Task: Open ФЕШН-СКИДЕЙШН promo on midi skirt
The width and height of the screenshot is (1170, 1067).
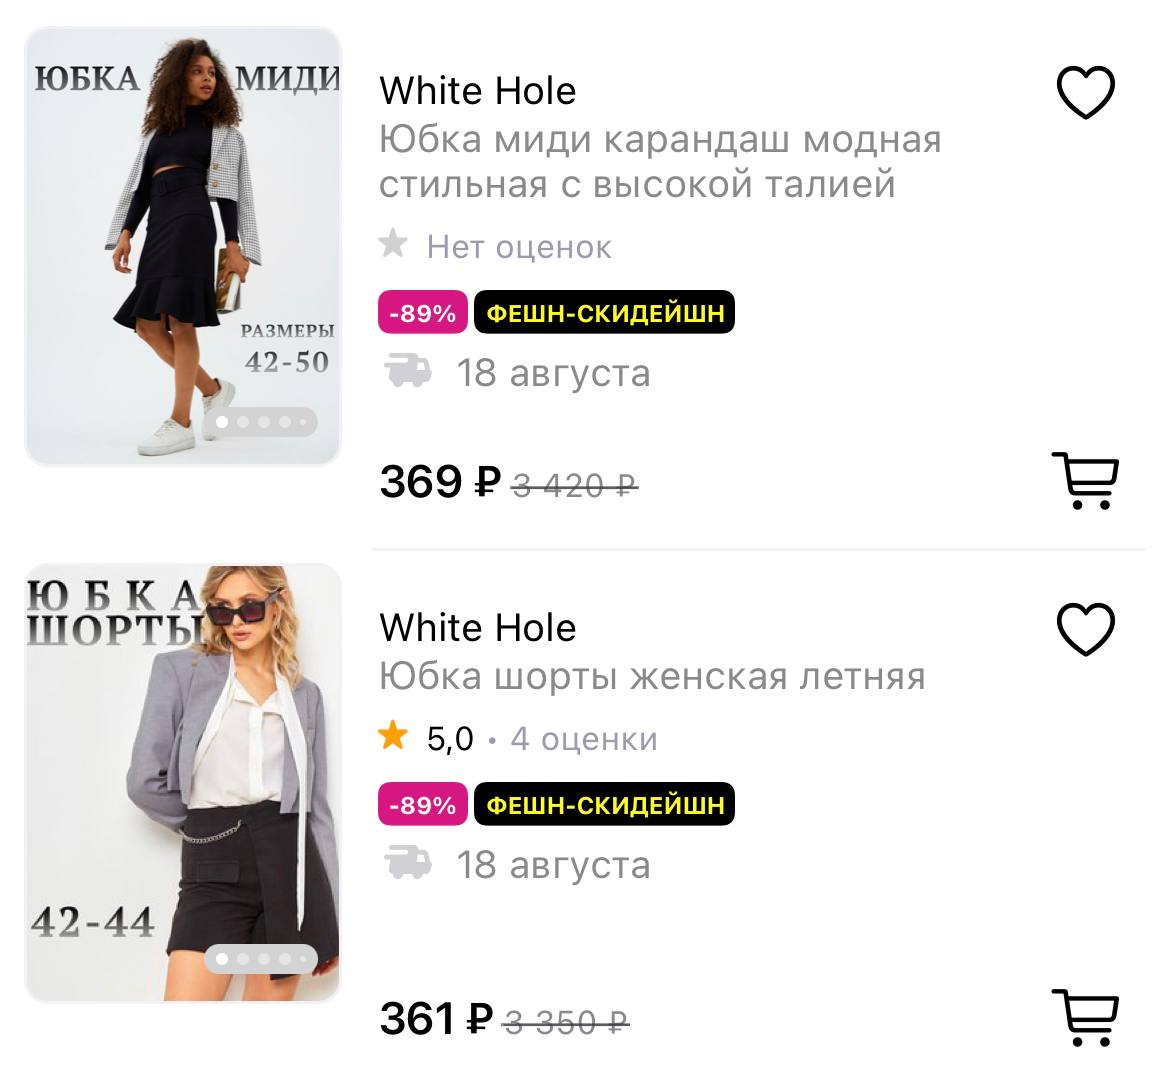Action: pos(604,313)
